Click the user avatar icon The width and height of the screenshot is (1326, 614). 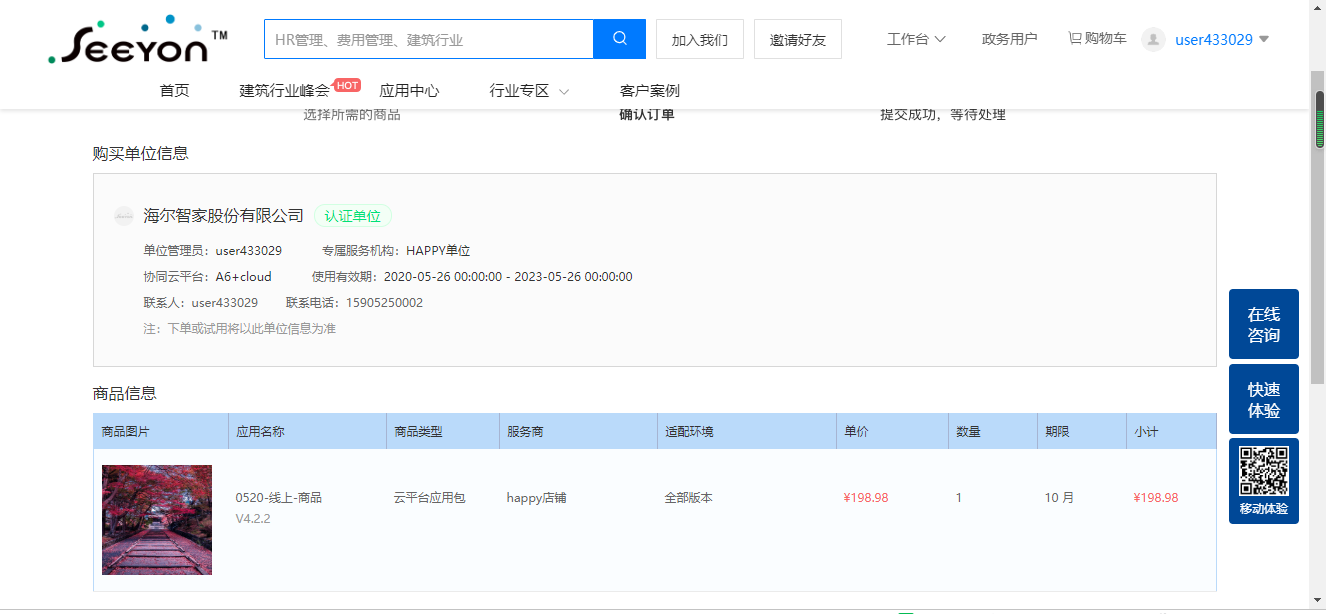click(1153, 39)
